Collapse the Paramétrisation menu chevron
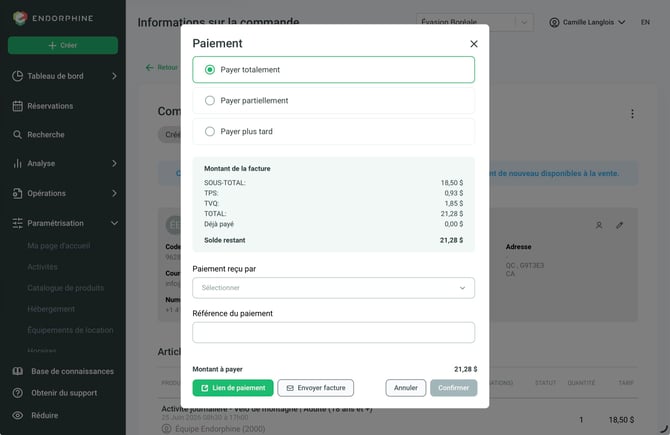 (115, 223)
